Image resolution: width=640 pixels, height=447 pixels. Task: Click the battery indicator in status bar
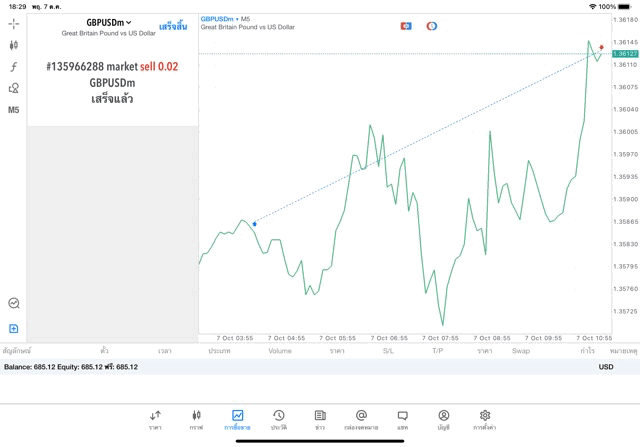pos(624,7)
